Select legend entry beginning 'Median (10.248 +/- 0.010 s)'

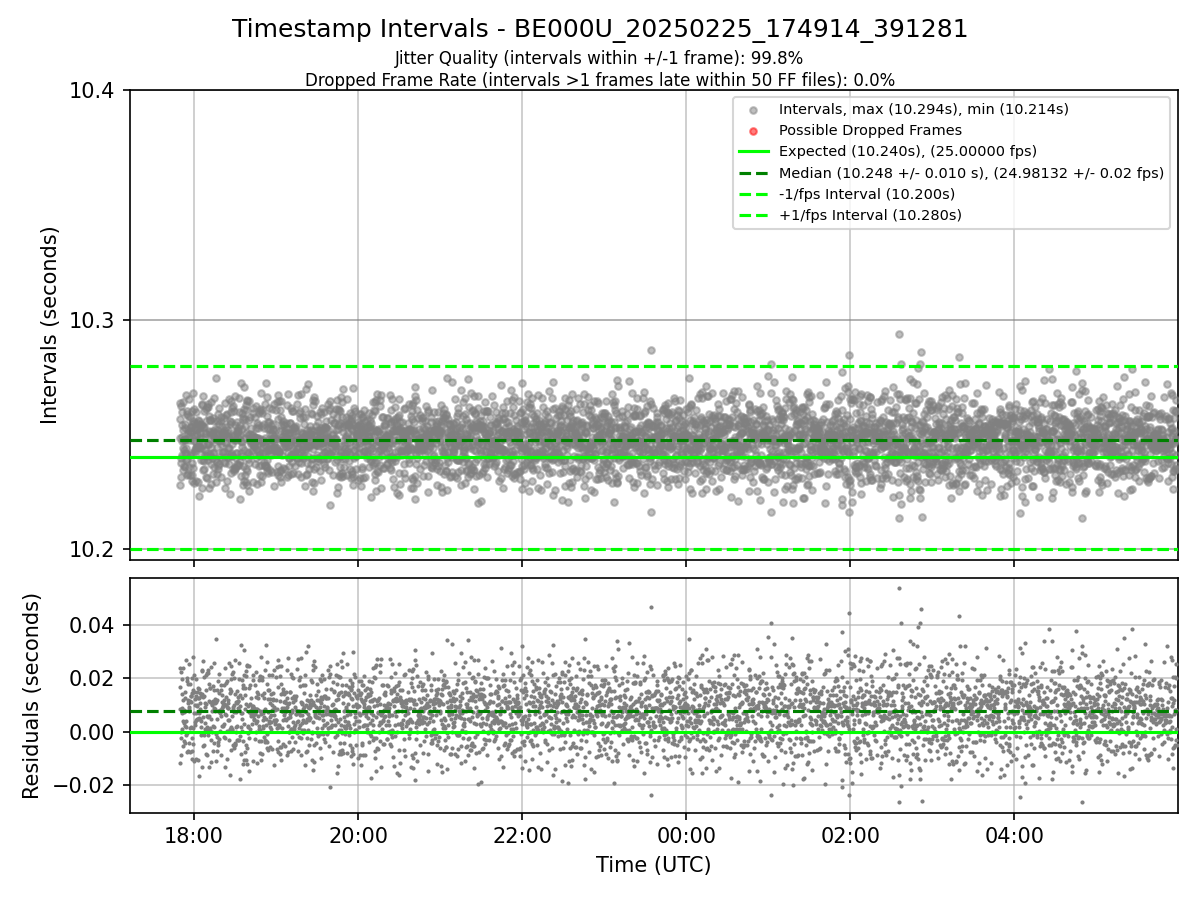(x=971, y=173)
